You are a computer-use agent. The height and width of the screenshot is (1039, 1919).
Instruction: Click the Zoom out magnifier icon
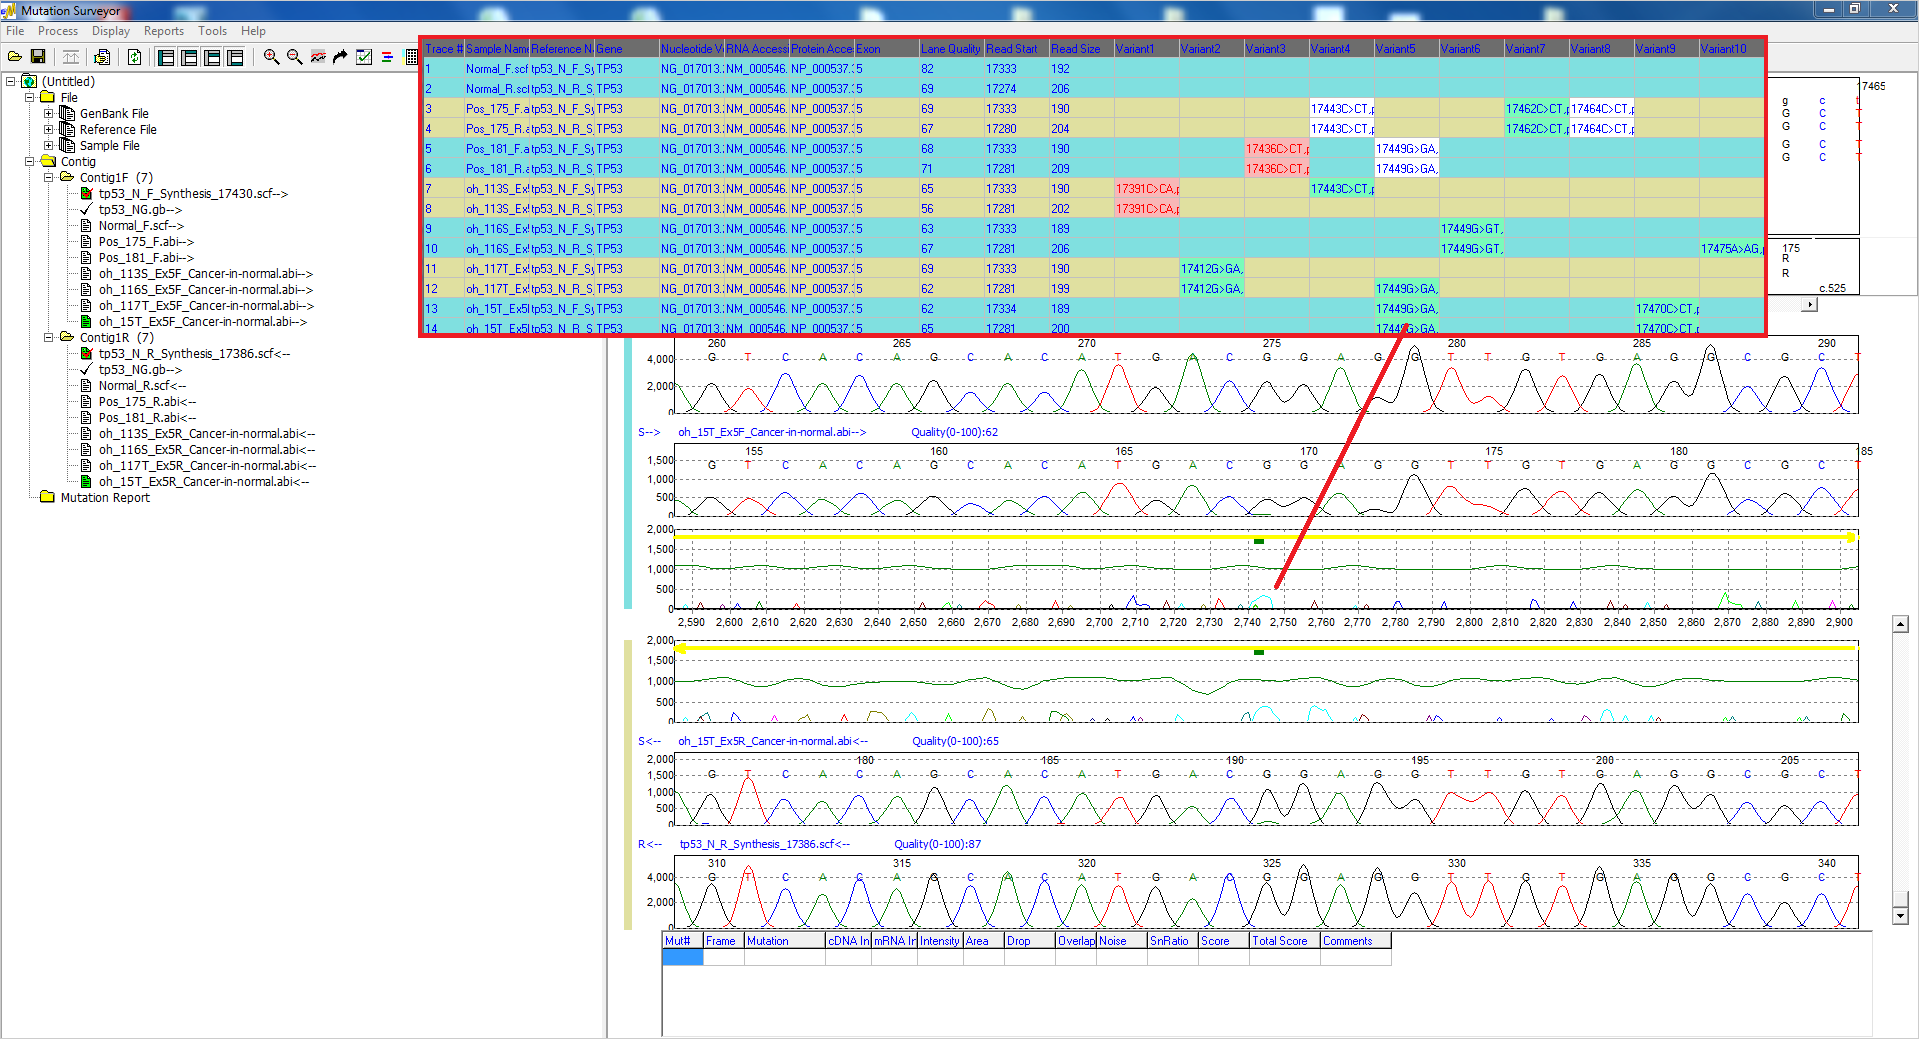point(294,57)
